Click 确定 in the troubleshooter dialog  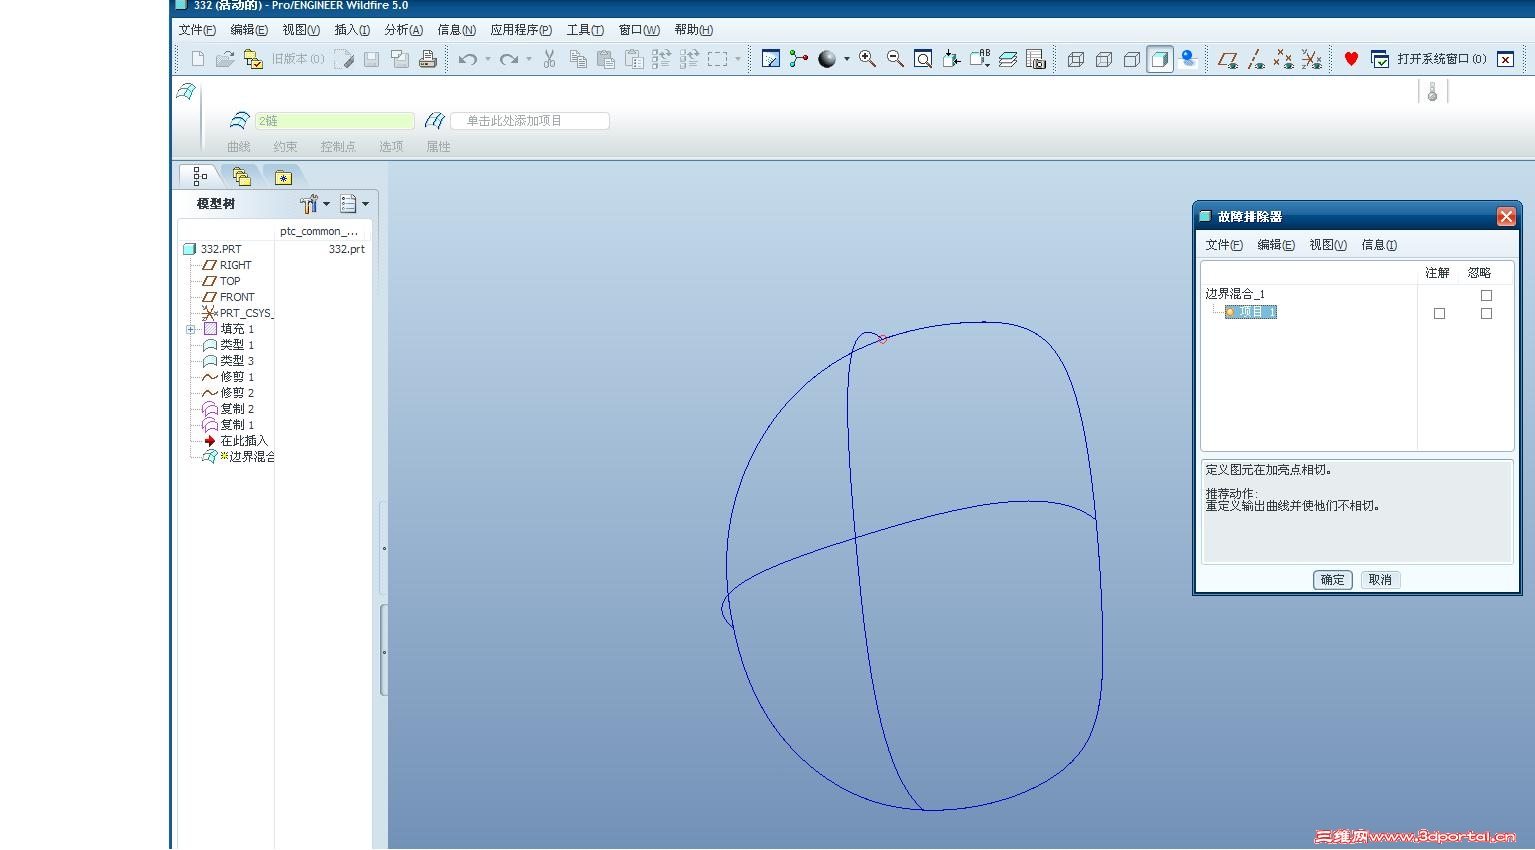[1333, 580]
